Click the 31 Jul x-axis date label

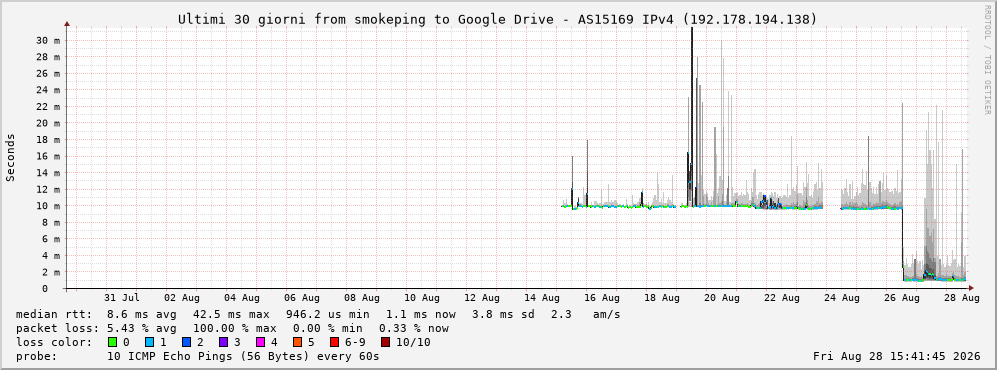(121, 298)
